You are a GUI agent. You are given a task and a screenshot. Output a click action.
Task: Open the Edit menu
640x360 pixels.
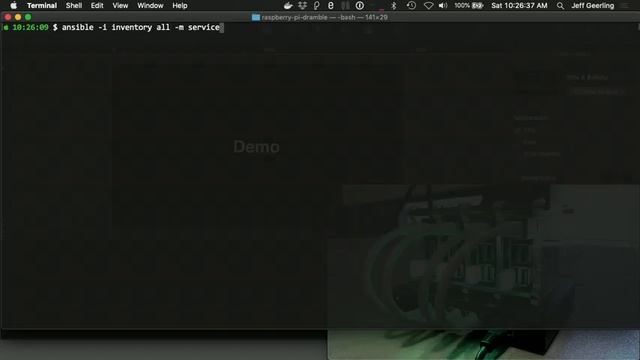97,6
